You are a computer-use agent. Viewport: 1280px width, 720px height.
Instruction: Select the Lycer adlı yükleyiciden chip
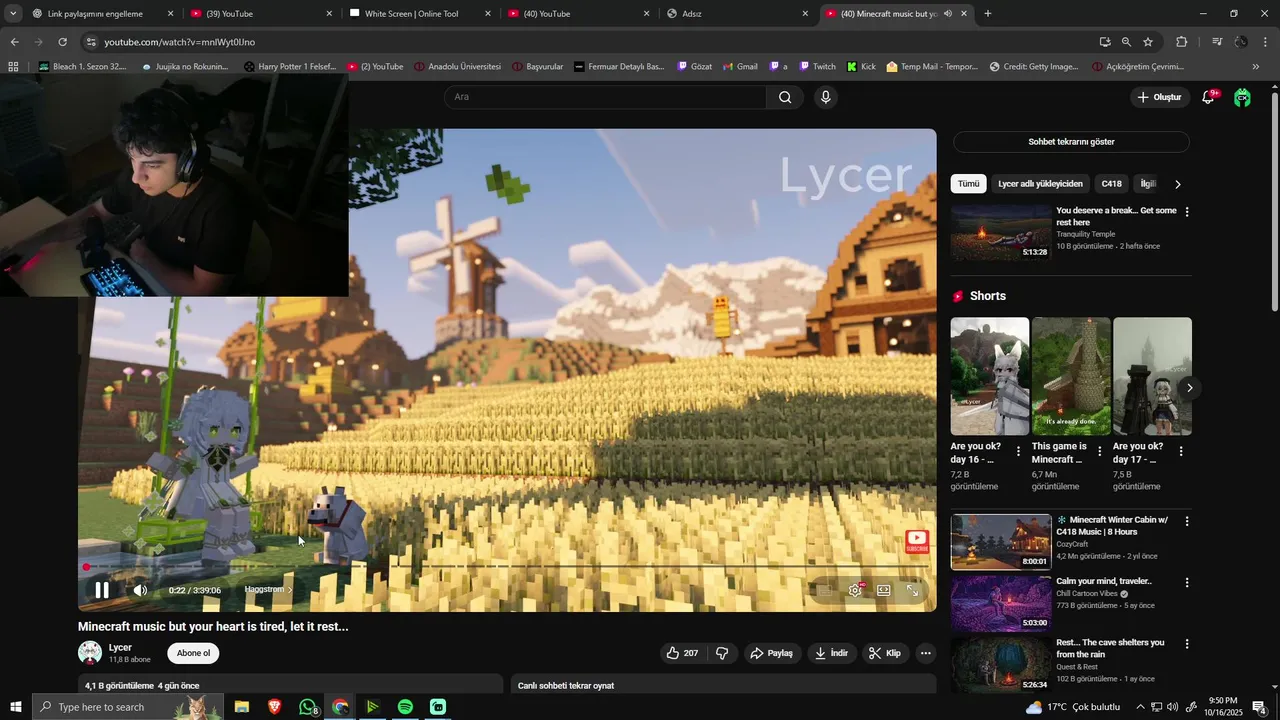click(1040, 184)
